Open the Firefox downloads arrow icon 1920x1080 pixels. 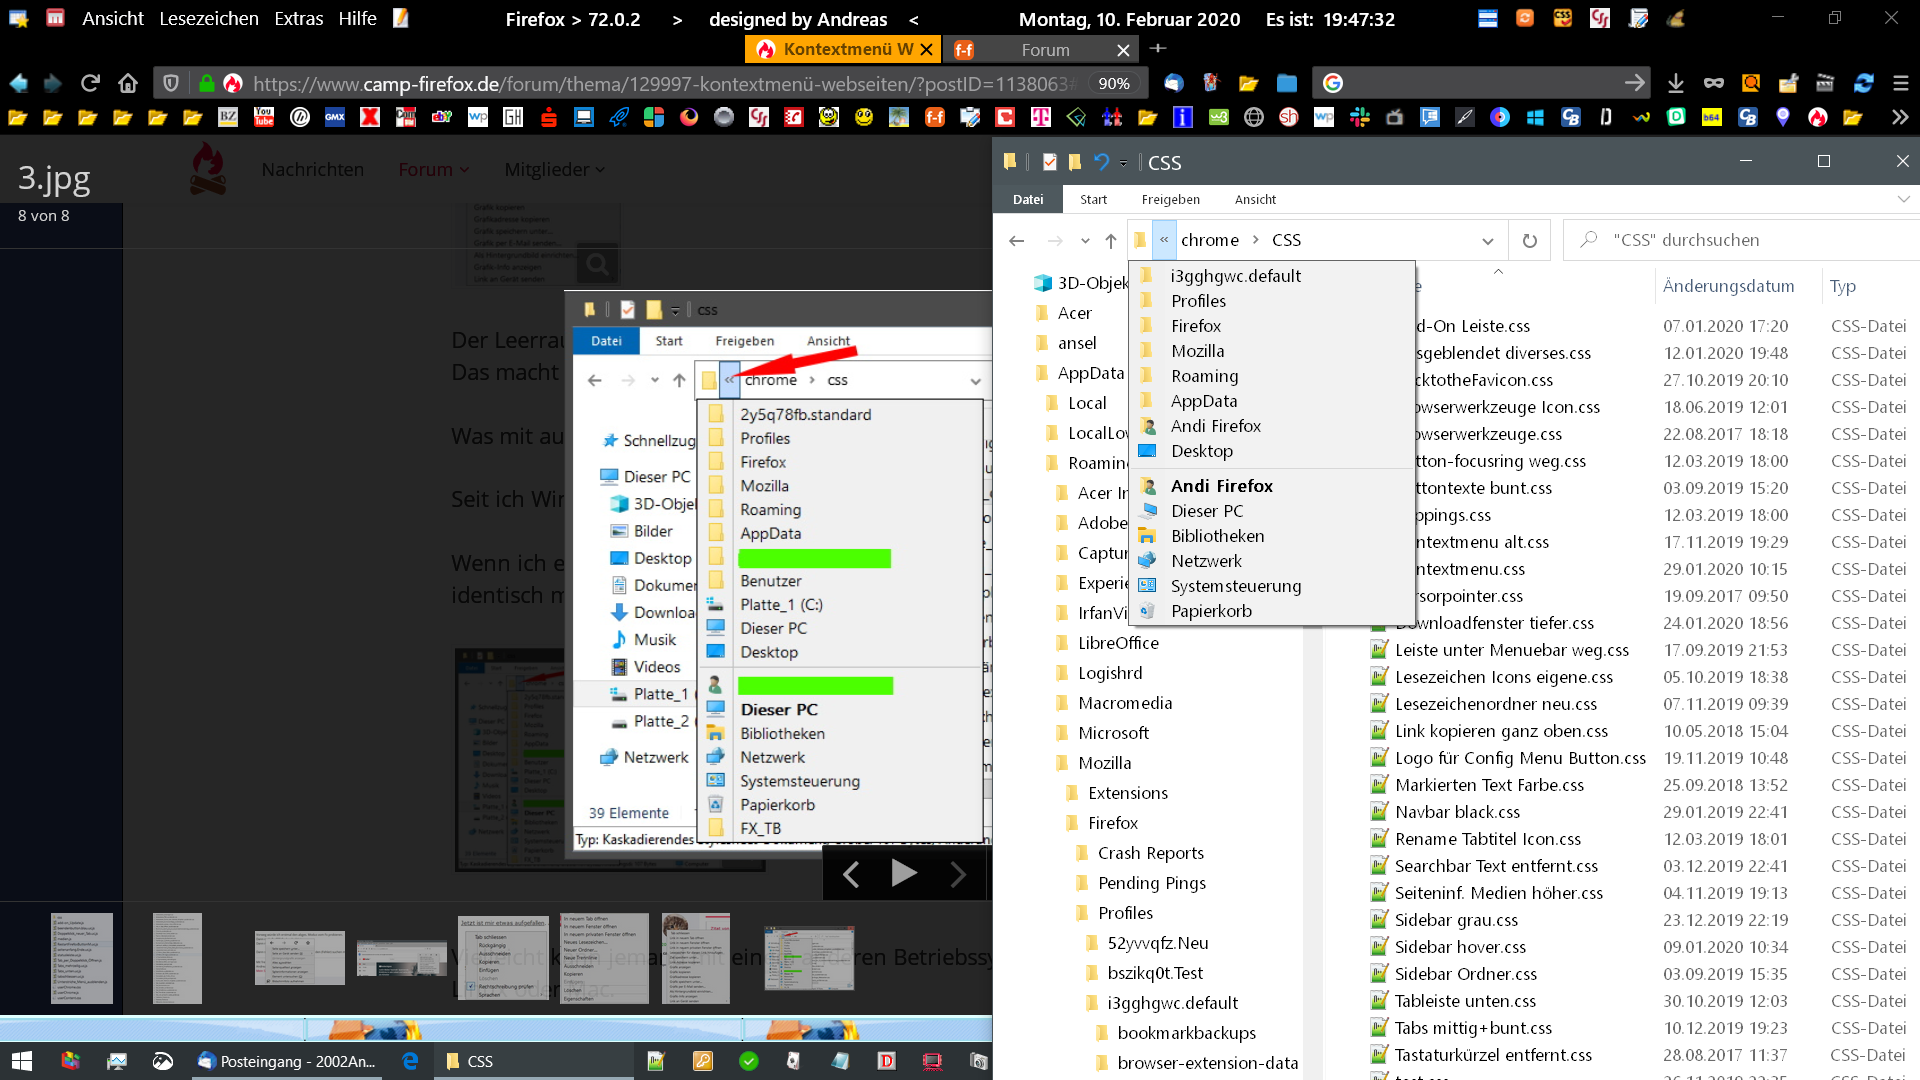1676,83
